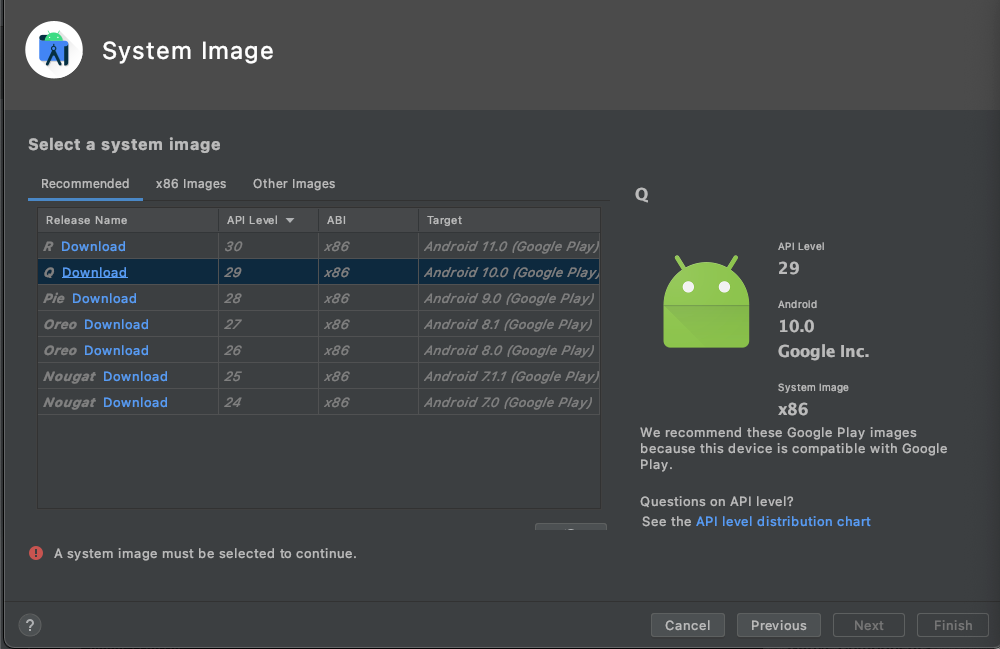
Task: Switch to the x86 Images tab
Action: [x=191, y=184]
